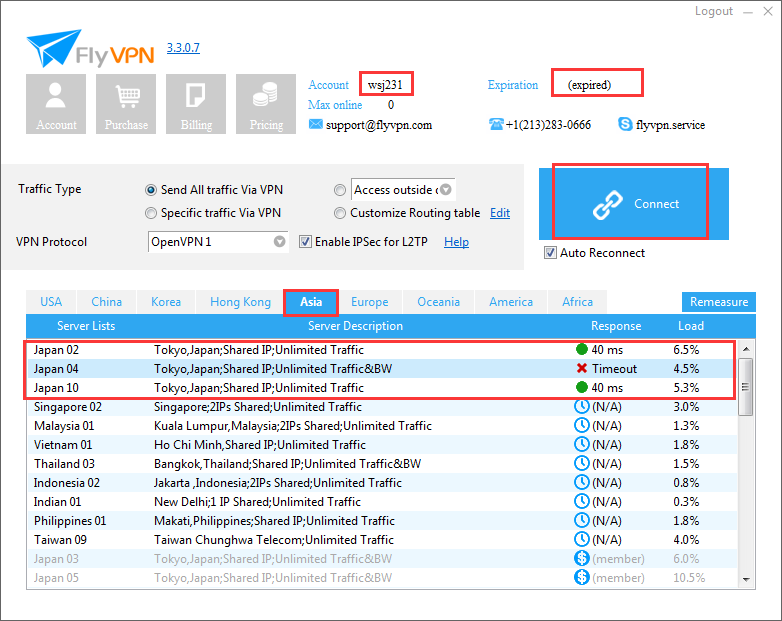This screenshot has height=621, width=782.
Task: Click the Skype flyvpn.service icon
Action: (x=625, y=124)
